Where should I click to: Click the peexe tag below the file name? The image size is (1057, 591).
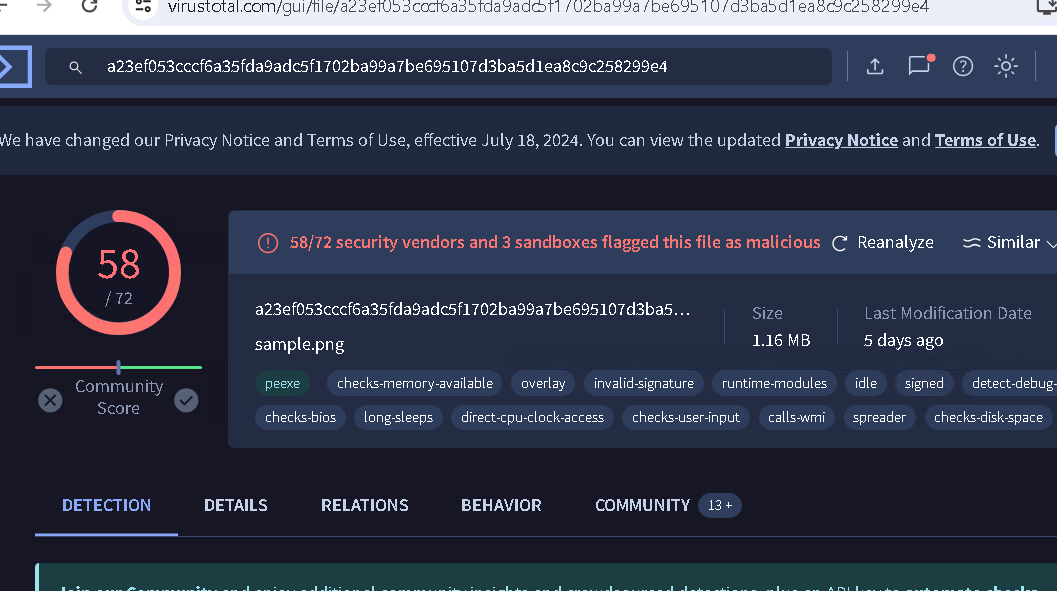282,383
